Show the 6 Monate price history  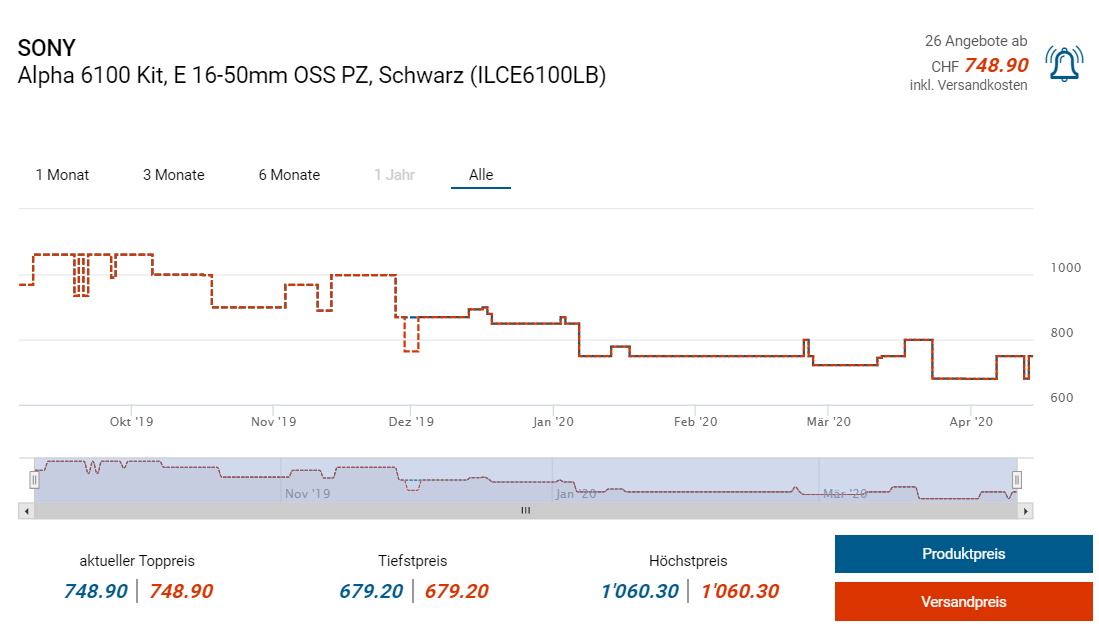click(289, 175)
